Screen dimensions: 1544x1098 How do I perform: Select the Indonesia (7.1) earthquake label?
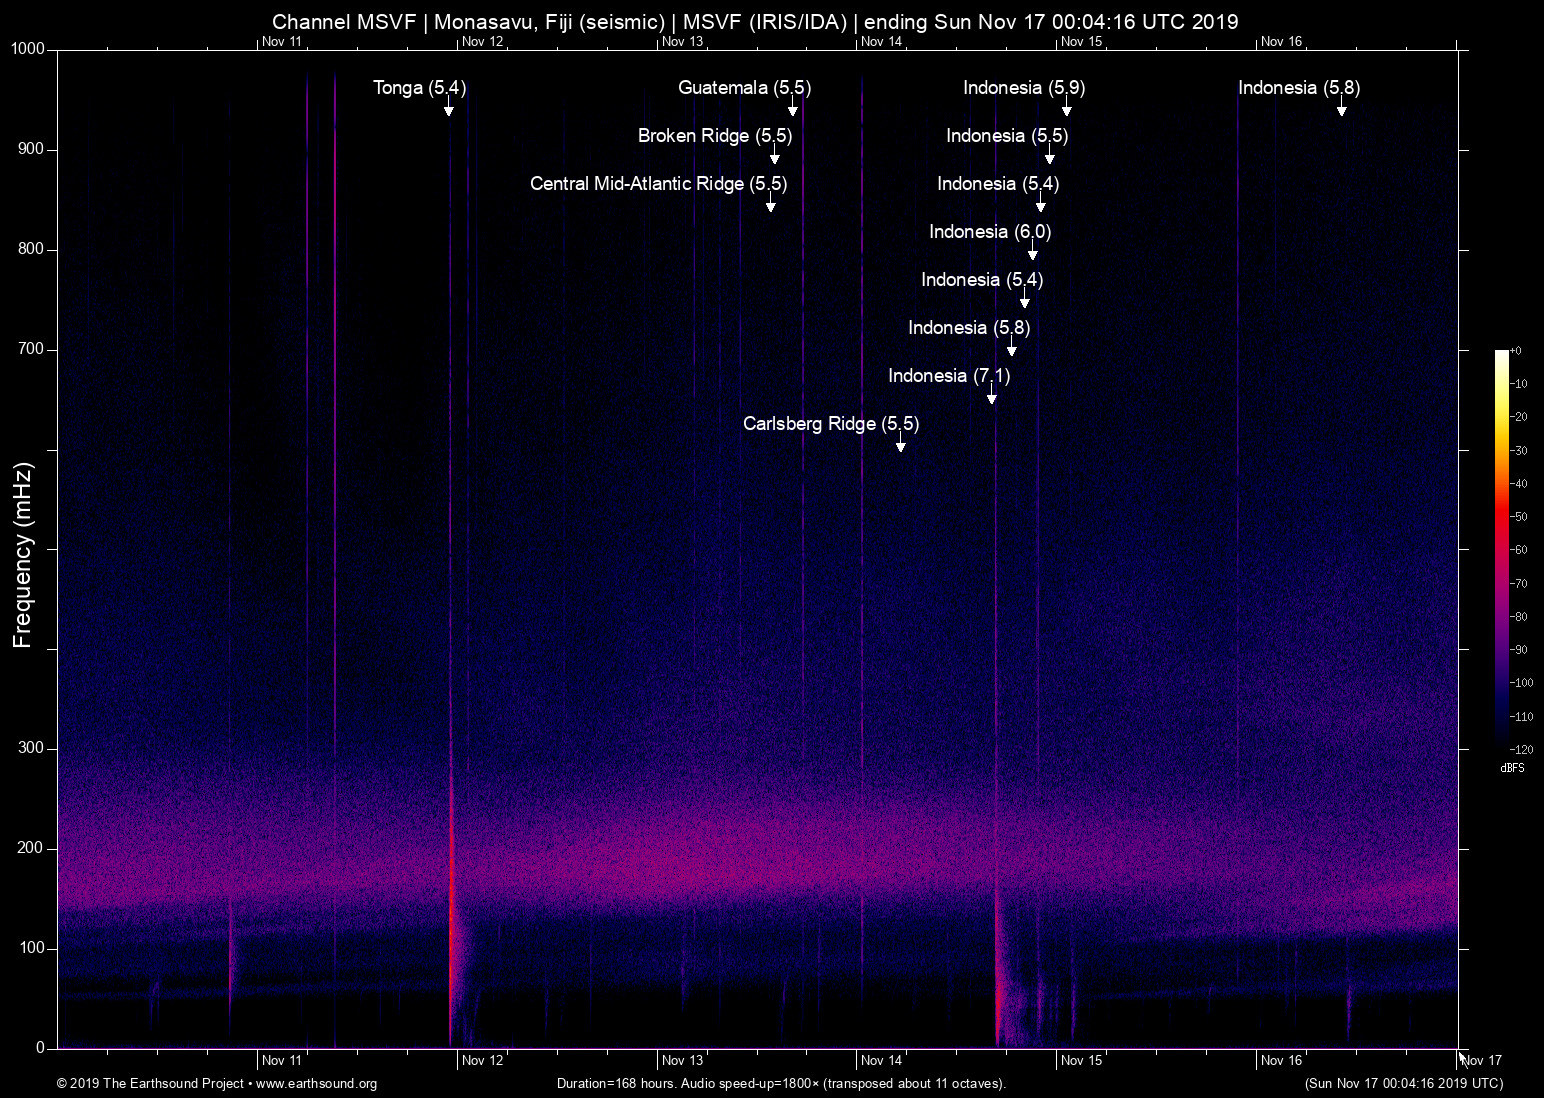coord(949,376)
